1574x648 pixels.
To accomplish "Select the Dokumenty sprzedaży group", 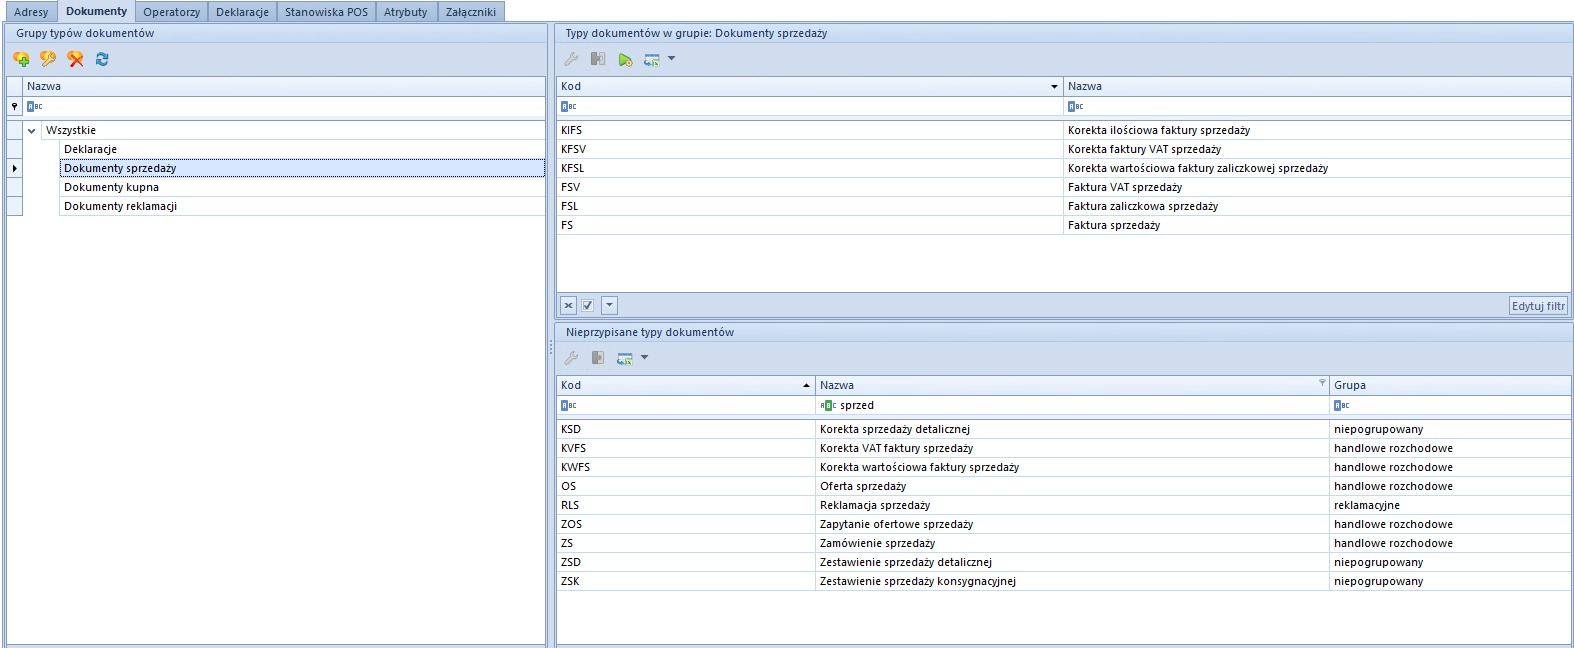I will (302, 168).
